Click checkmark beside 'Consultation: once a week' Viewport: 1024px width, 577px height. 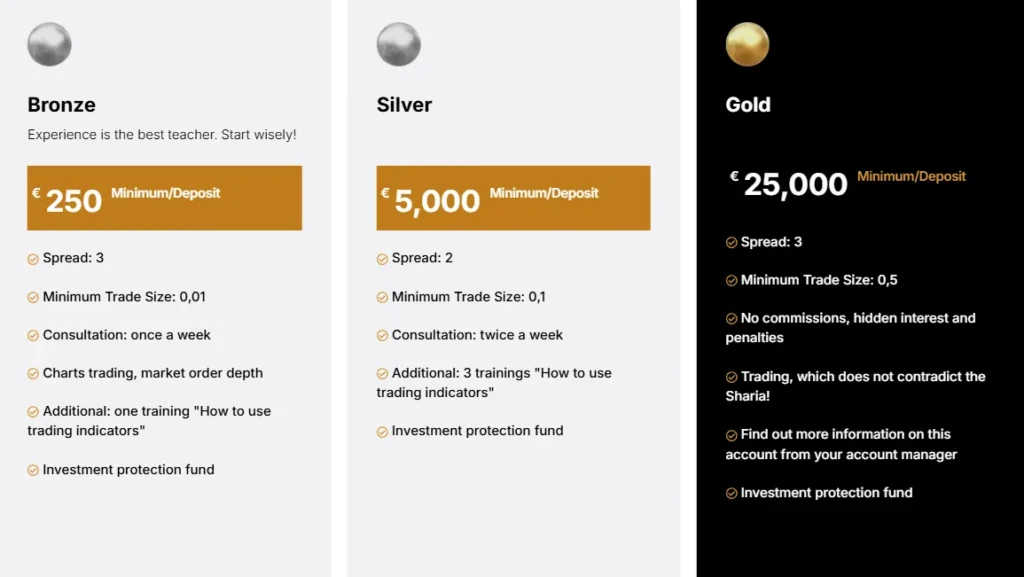coord(33,336)
